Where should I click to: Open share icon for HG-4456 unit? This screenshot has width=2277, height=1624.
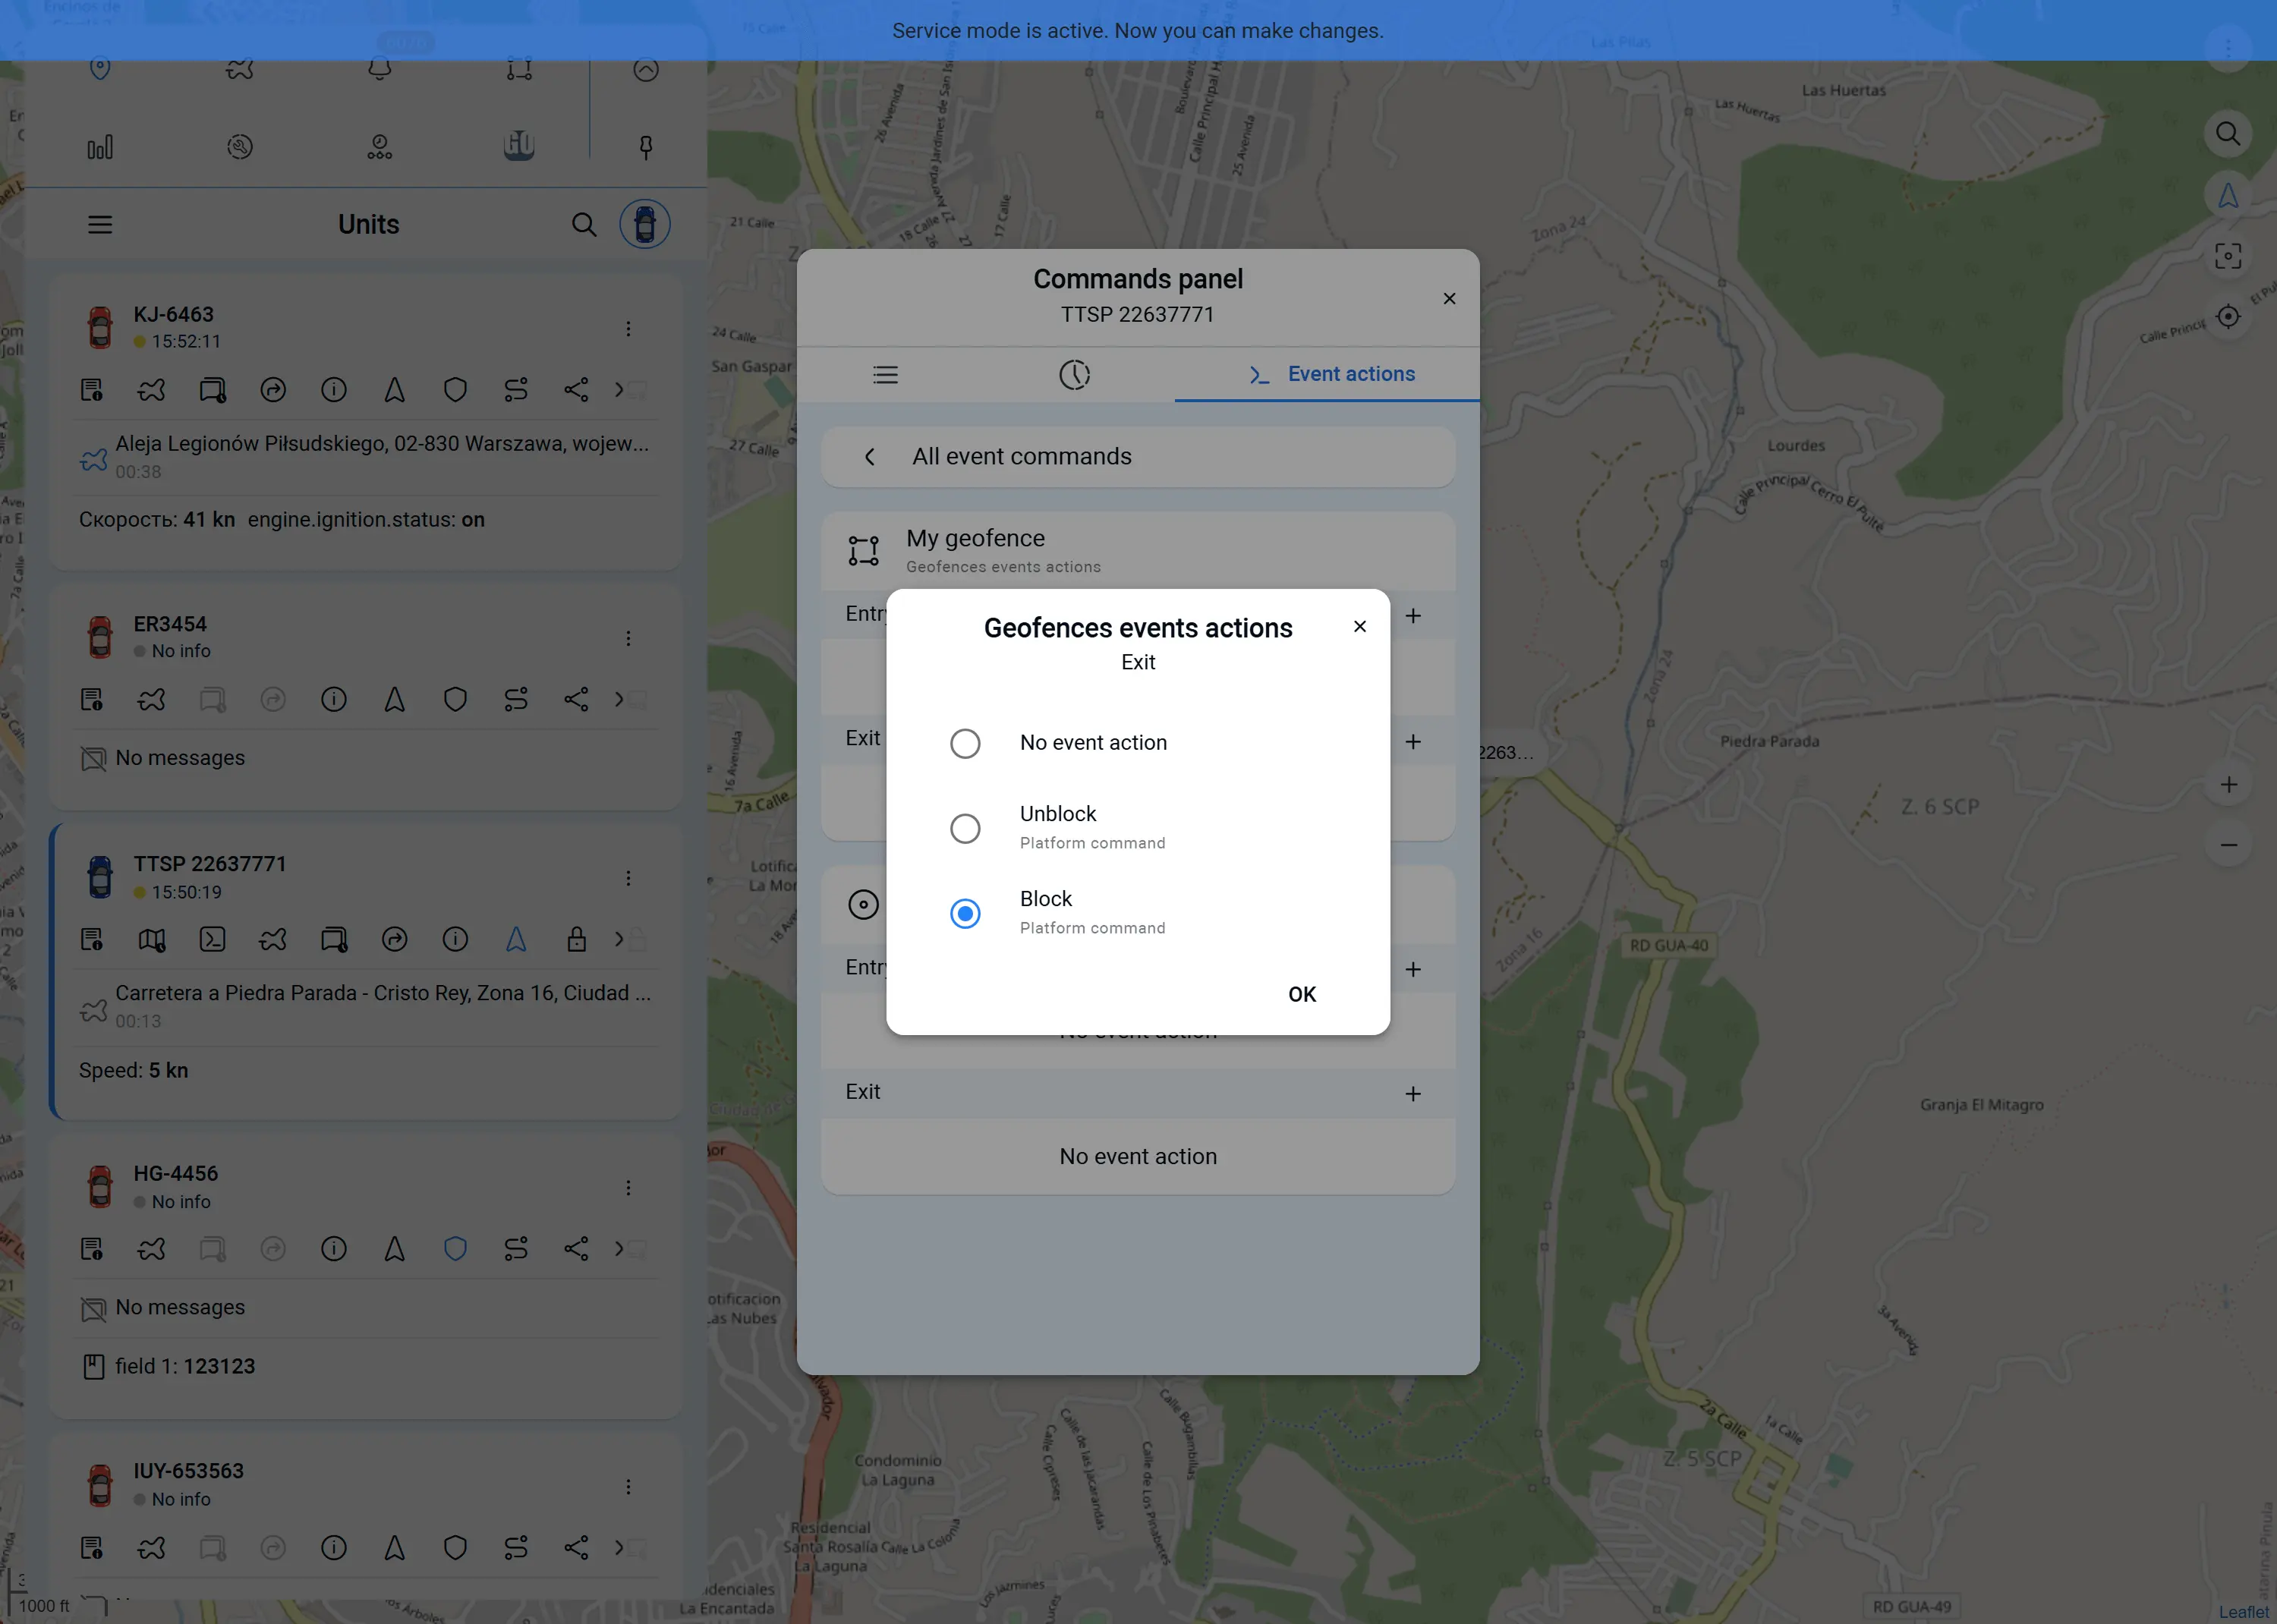click(x=576, y=1248)
